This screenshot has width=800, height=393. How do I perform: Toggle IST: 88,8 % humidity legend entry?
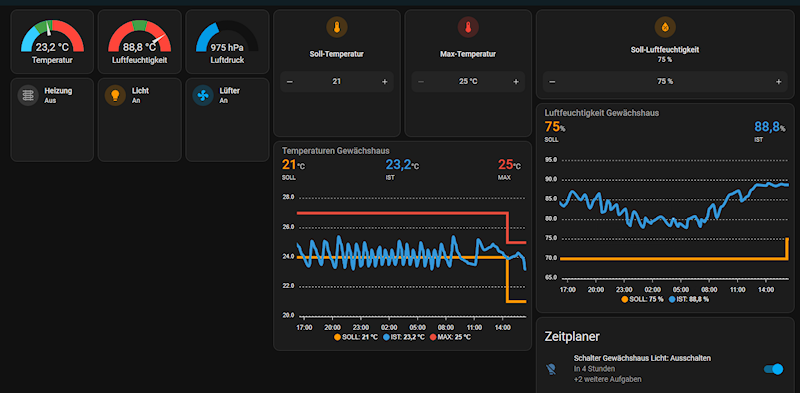688,299
